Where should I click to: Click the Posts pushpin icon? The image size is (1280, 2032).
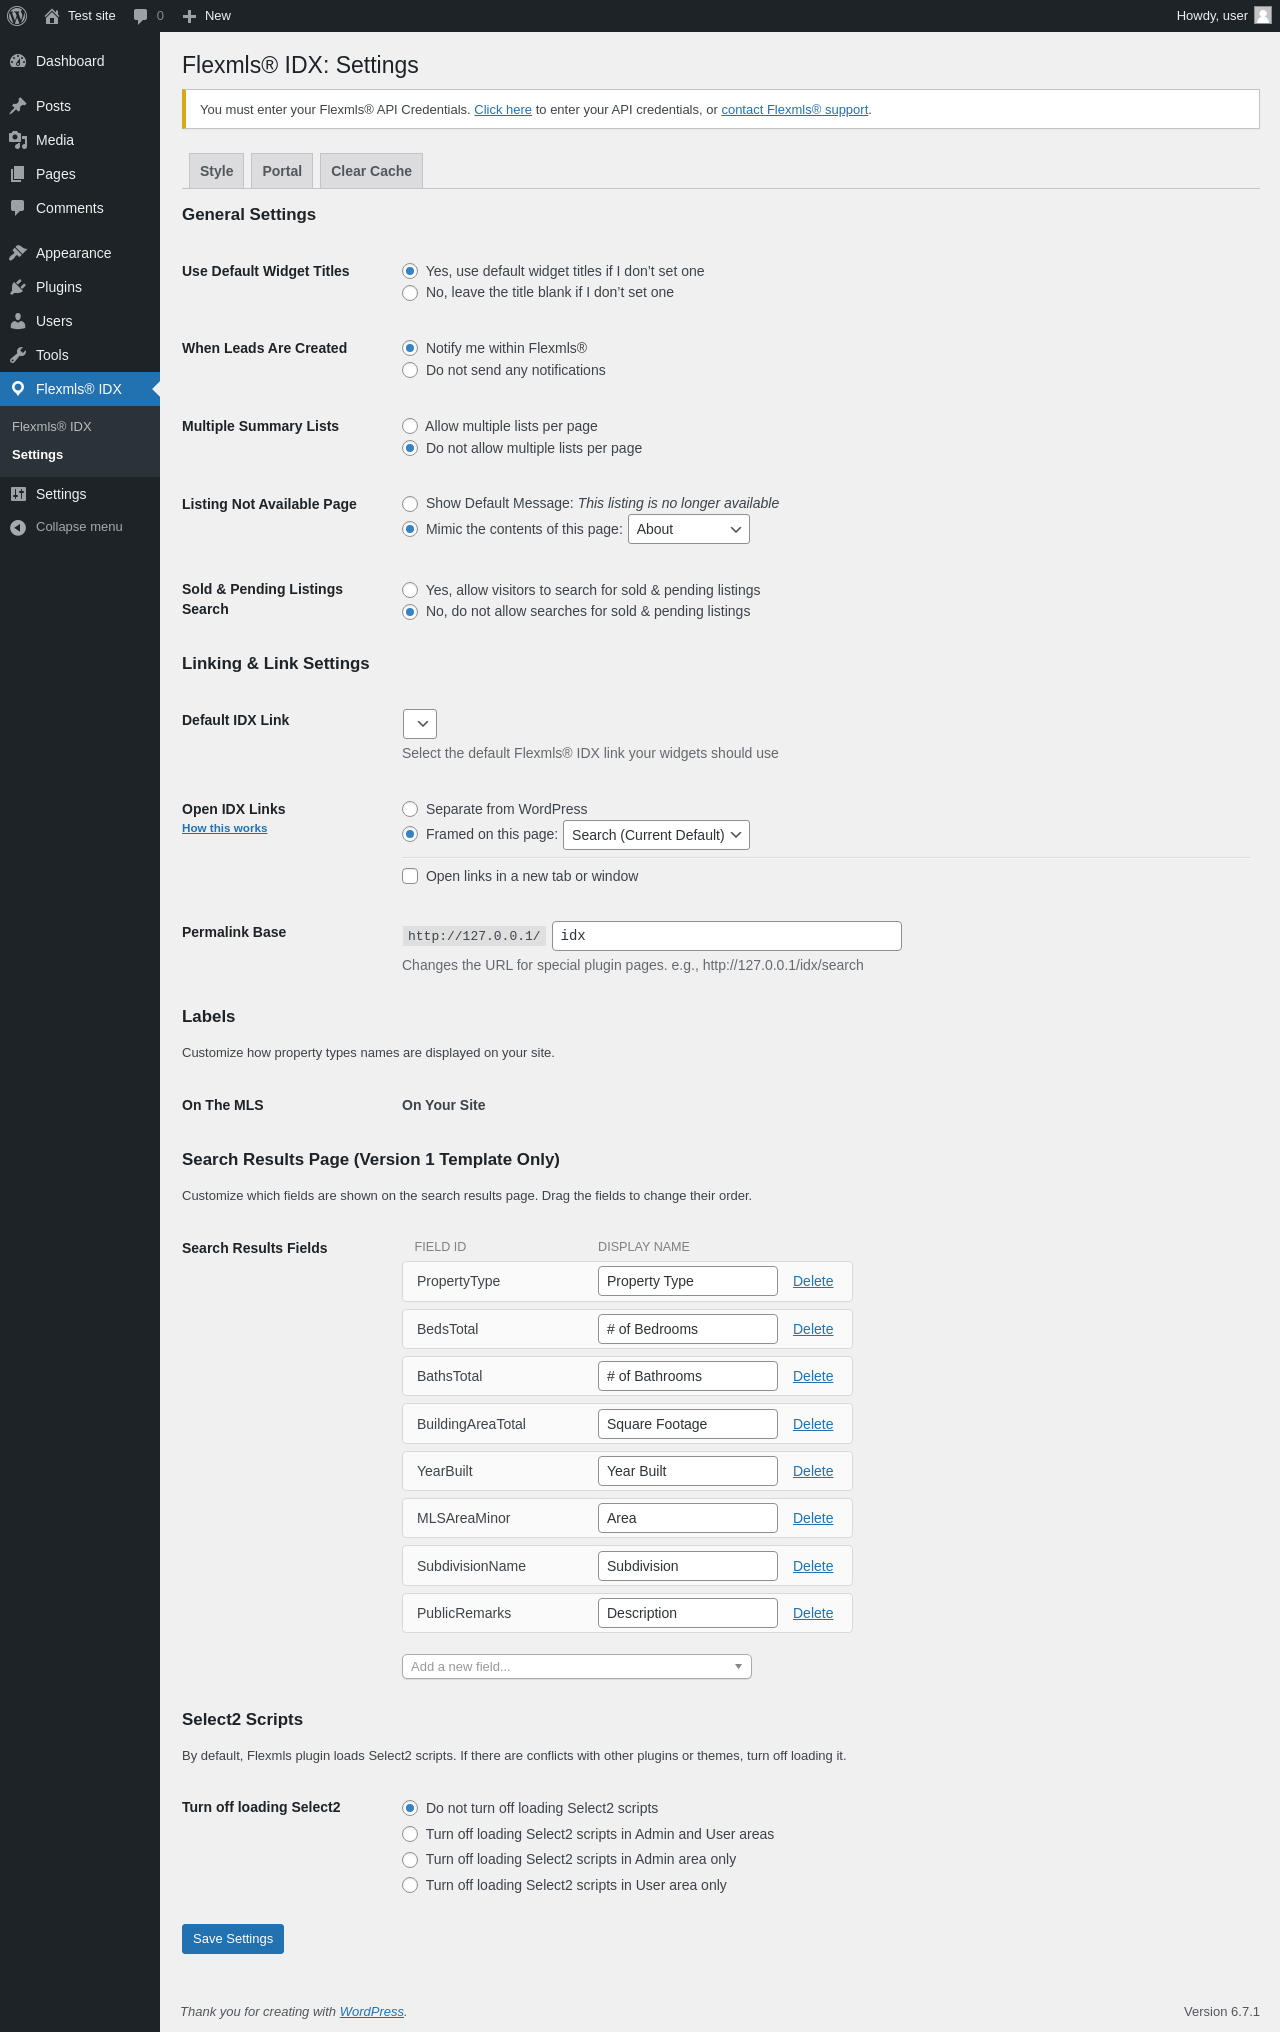[x=18, y=106]
